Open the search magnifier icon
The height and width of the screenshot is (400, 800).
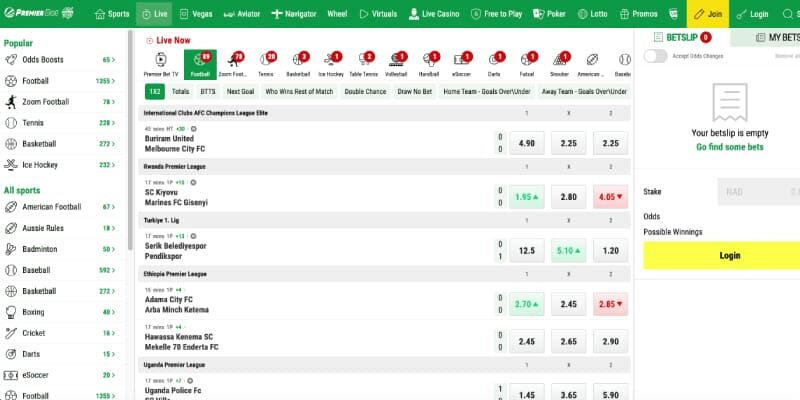(x=788, y=14)
